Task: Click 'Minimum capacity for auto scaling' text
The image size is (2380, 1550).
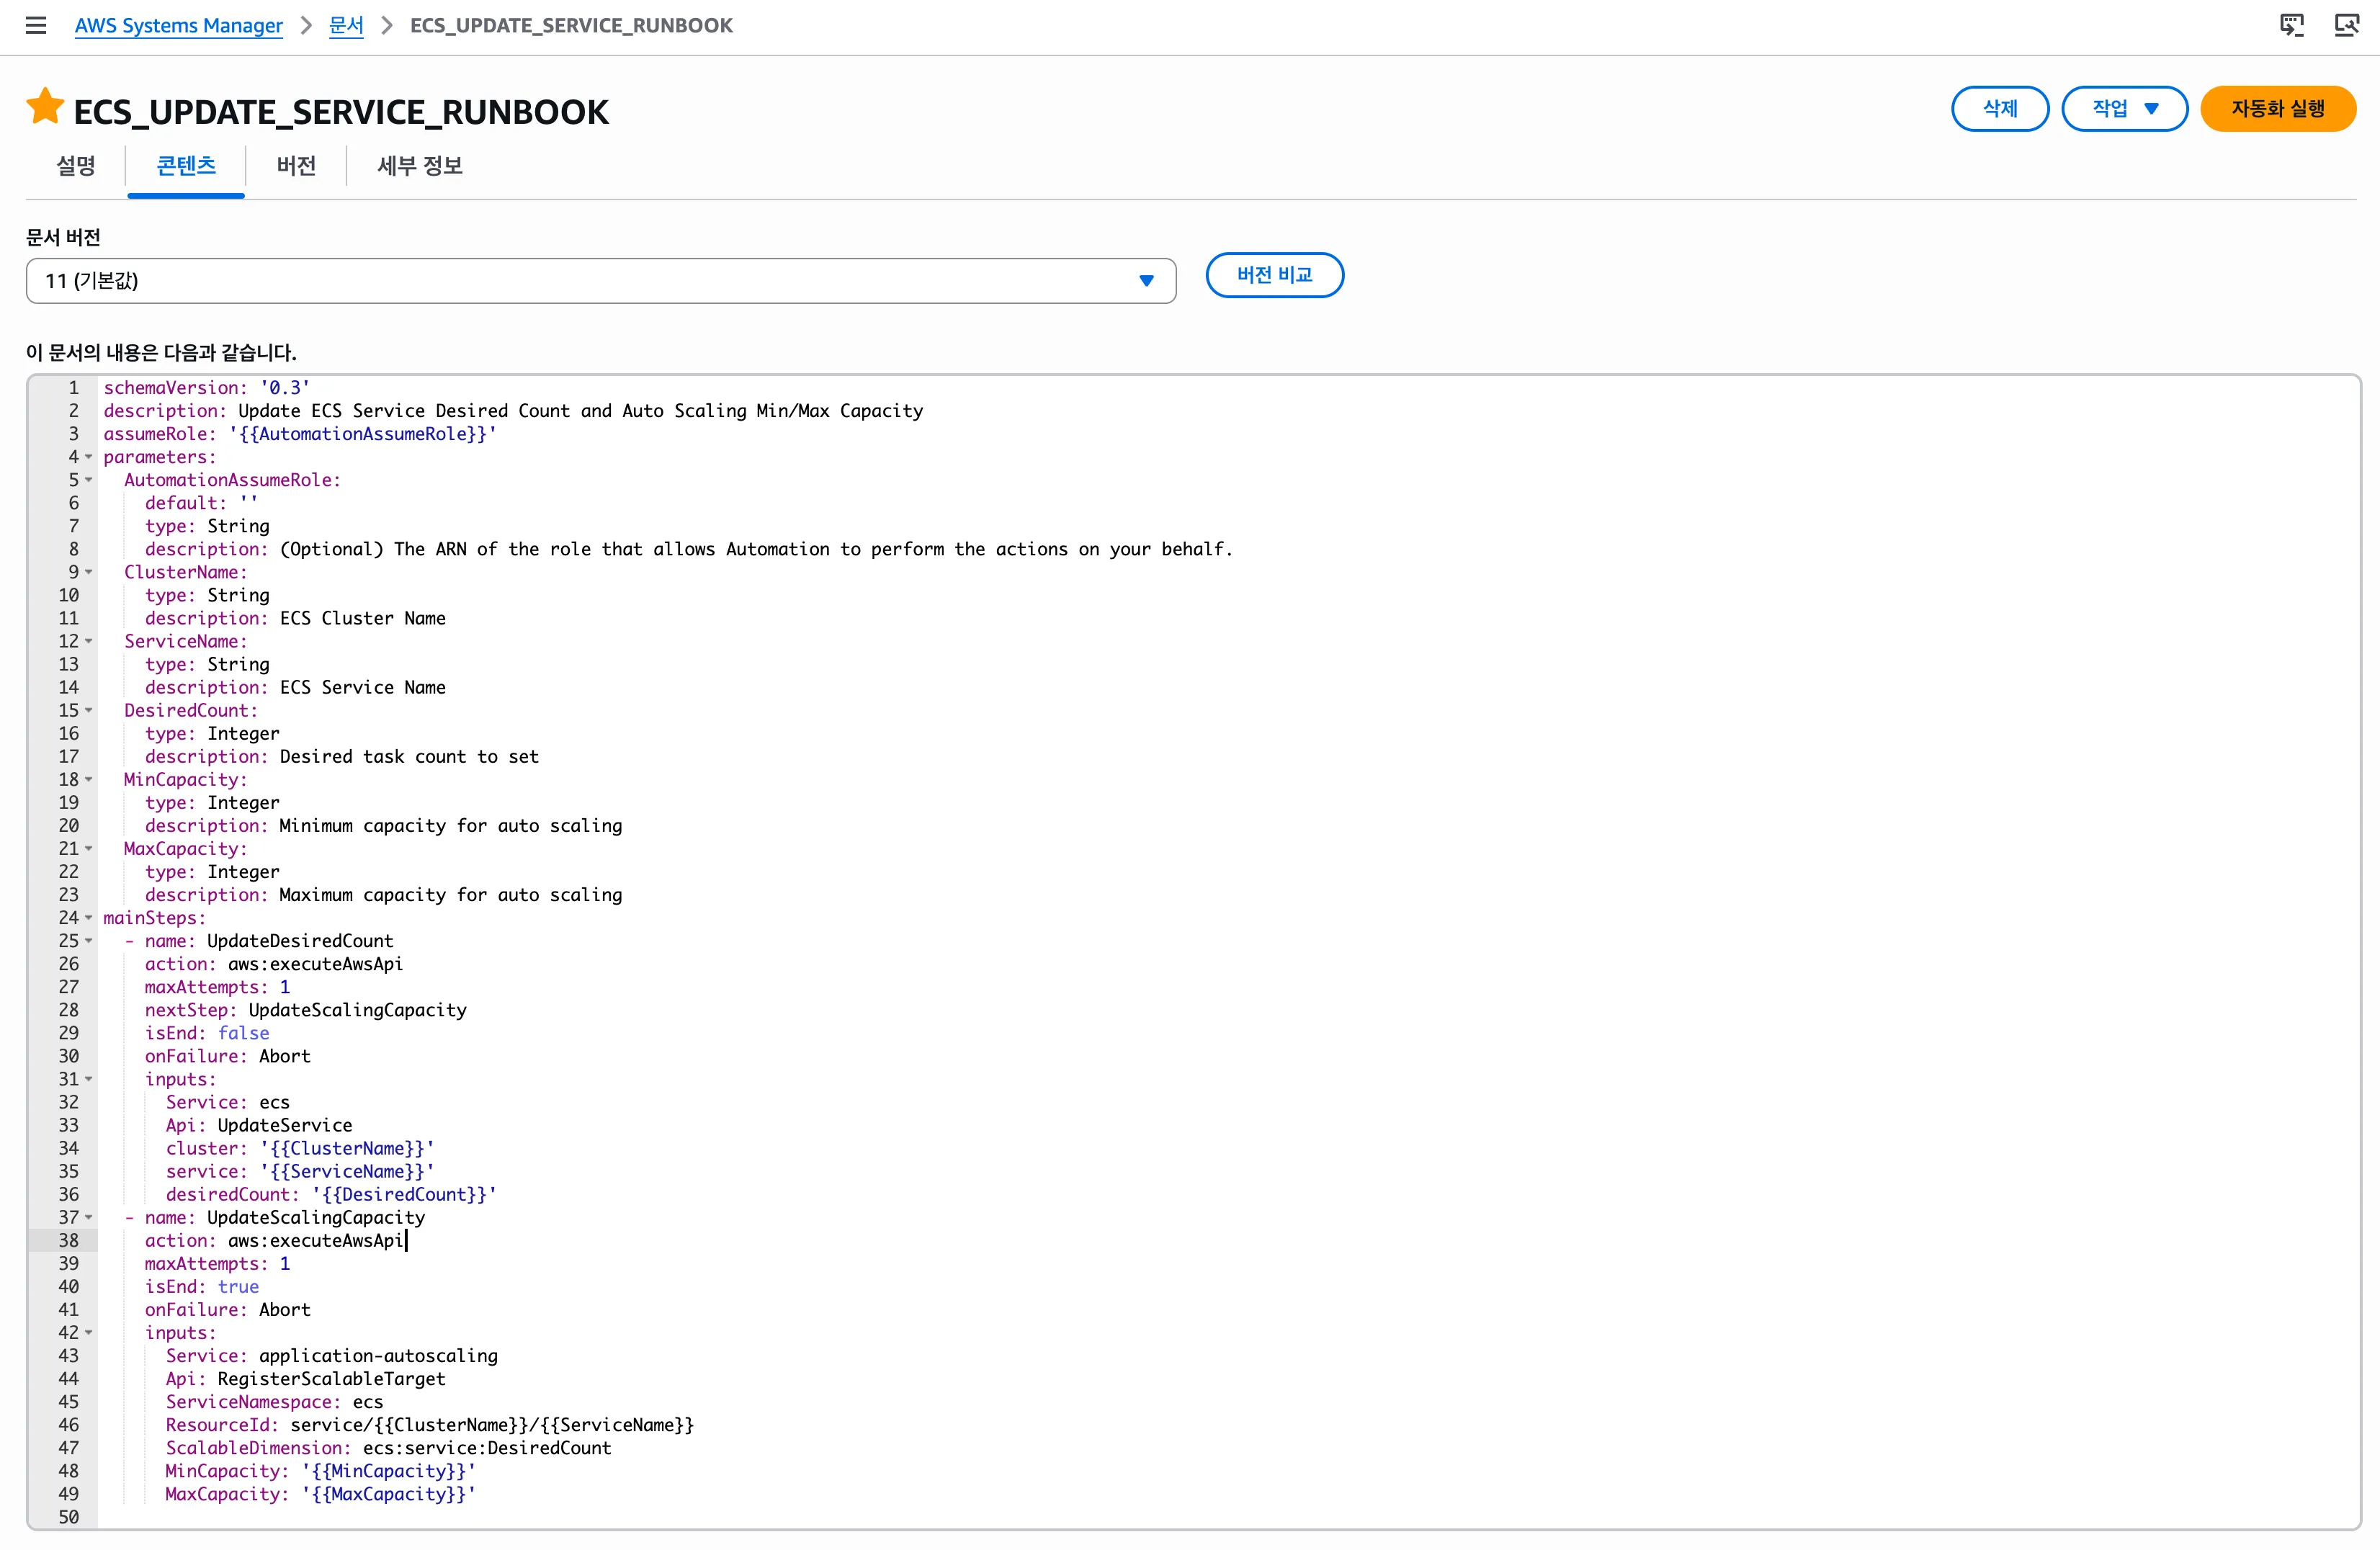Action: point(451,826)
